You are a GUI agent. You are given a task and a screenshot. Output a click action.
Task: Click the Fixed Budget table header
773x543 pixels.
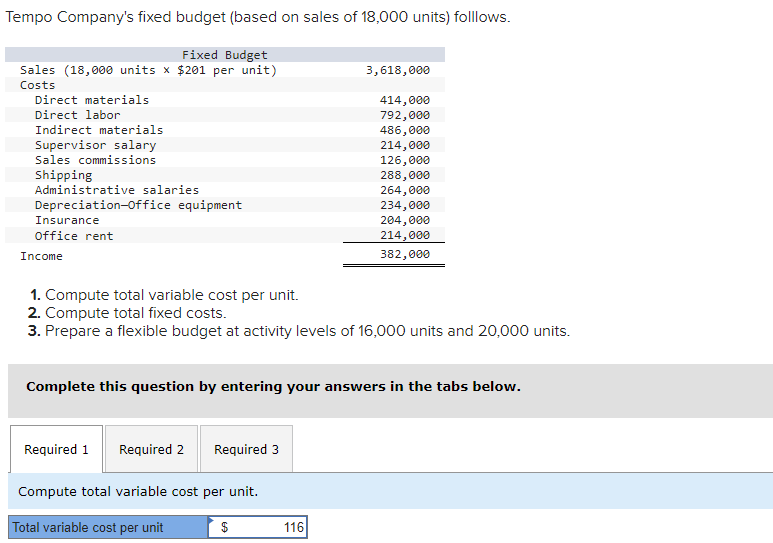click(225, 55)
